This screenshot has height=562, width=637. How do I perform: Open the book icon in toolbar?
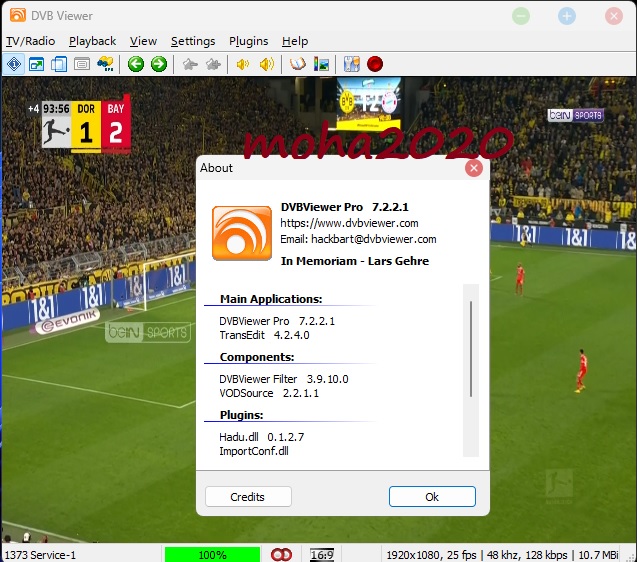(x=297, y=64)
